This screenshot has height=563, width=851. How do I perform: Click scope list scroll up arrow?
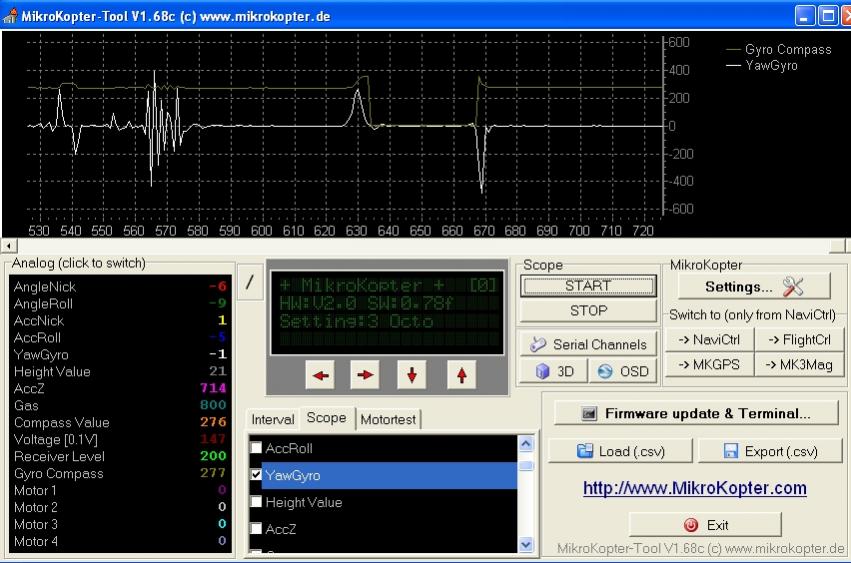click(526, 444)
